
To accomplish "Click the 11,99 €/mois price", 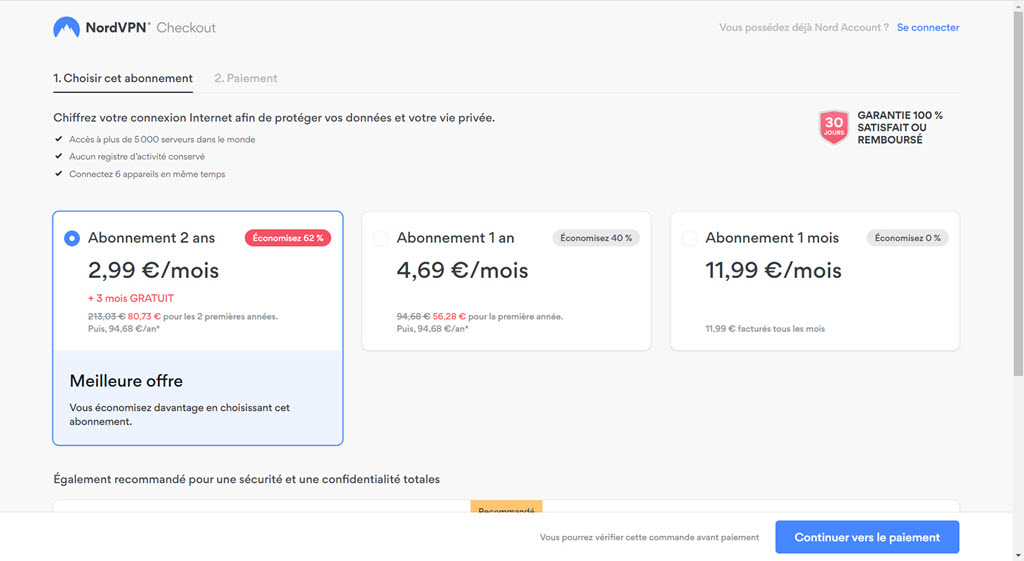I will (x=773, y=270).
